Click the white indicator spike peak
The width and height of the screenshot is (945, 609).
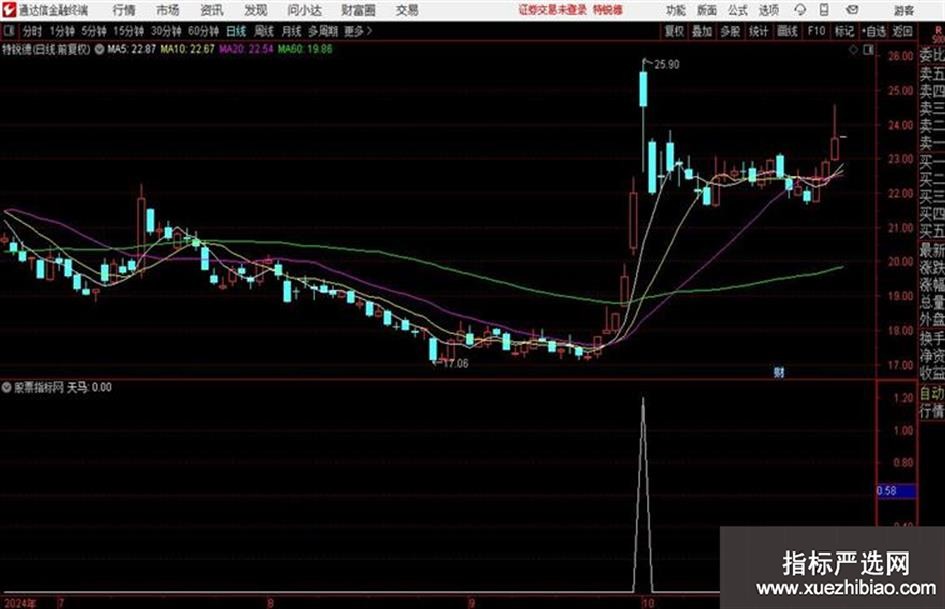(643, 400)
